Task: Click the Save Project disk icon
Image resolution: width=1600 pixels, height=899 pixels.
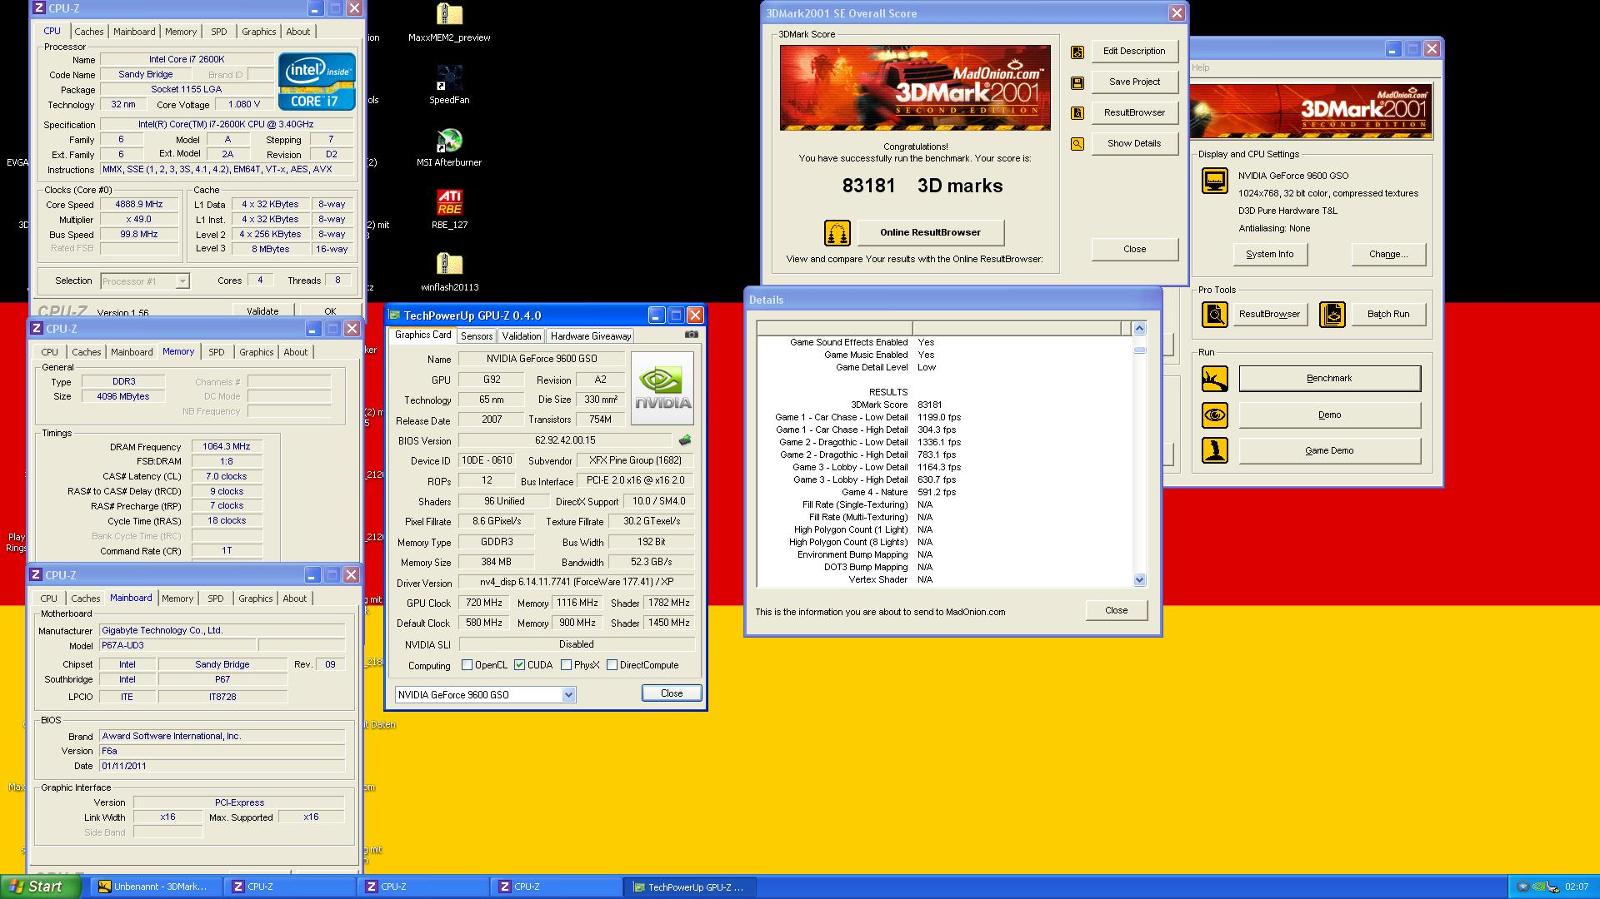Action: coord(1077,83)
